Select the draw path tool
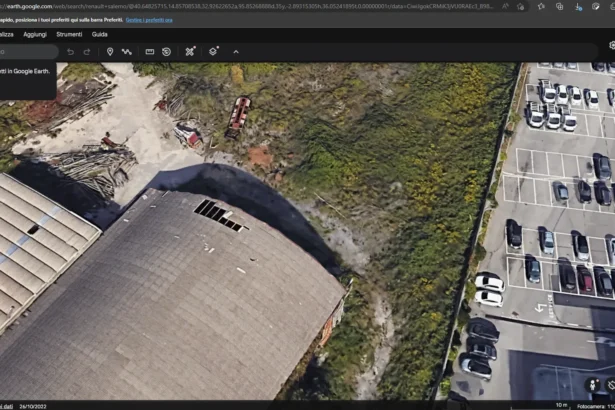The image size is (615, 410). click(127, 51)
